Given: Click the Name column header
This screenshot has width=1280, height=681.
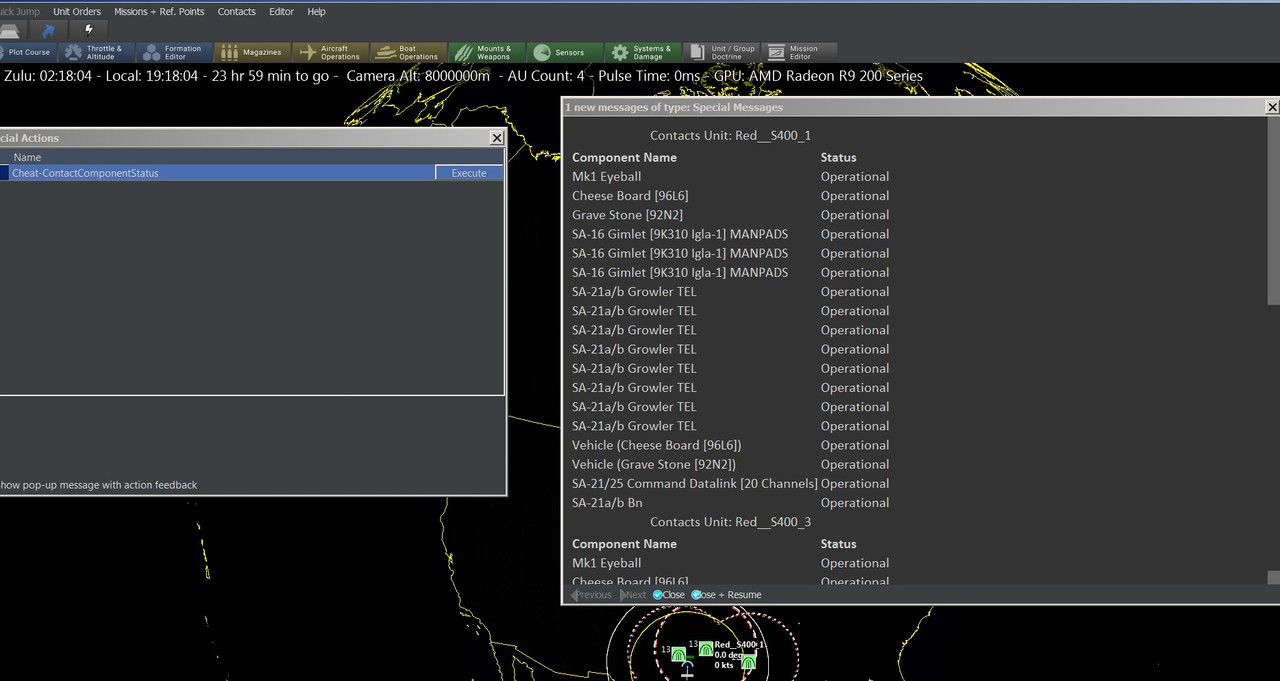Looking at the screenshot, I should (x=27, y=157).
